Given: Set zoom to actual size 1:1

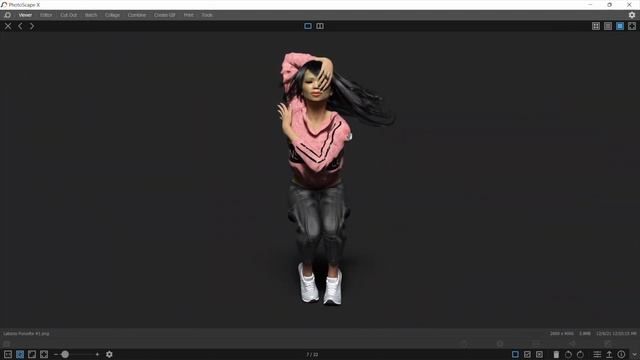Looking at the screenshot, I should [8, 354].
